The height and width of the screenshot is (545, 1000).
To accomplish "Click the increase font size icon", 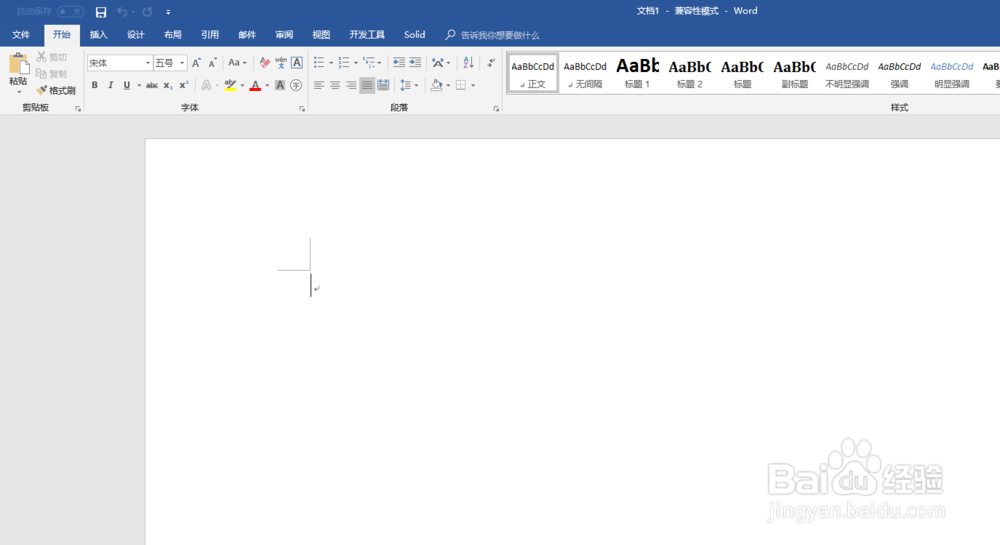I will pos(196,62).
